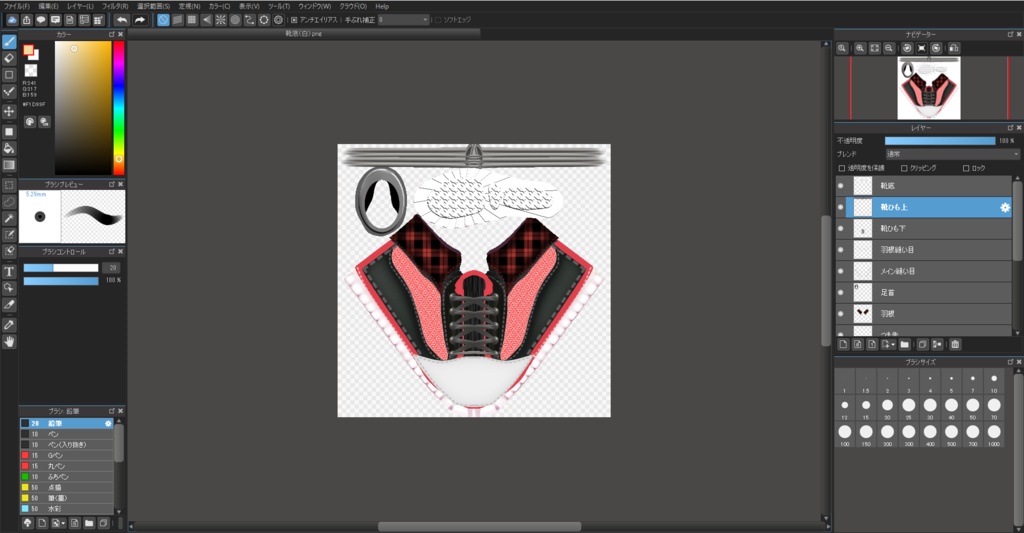Image resolution: width=1024 pixels, height=533 pixels.
Task: Click the rainbow hue strip
Action: point(119,108)
